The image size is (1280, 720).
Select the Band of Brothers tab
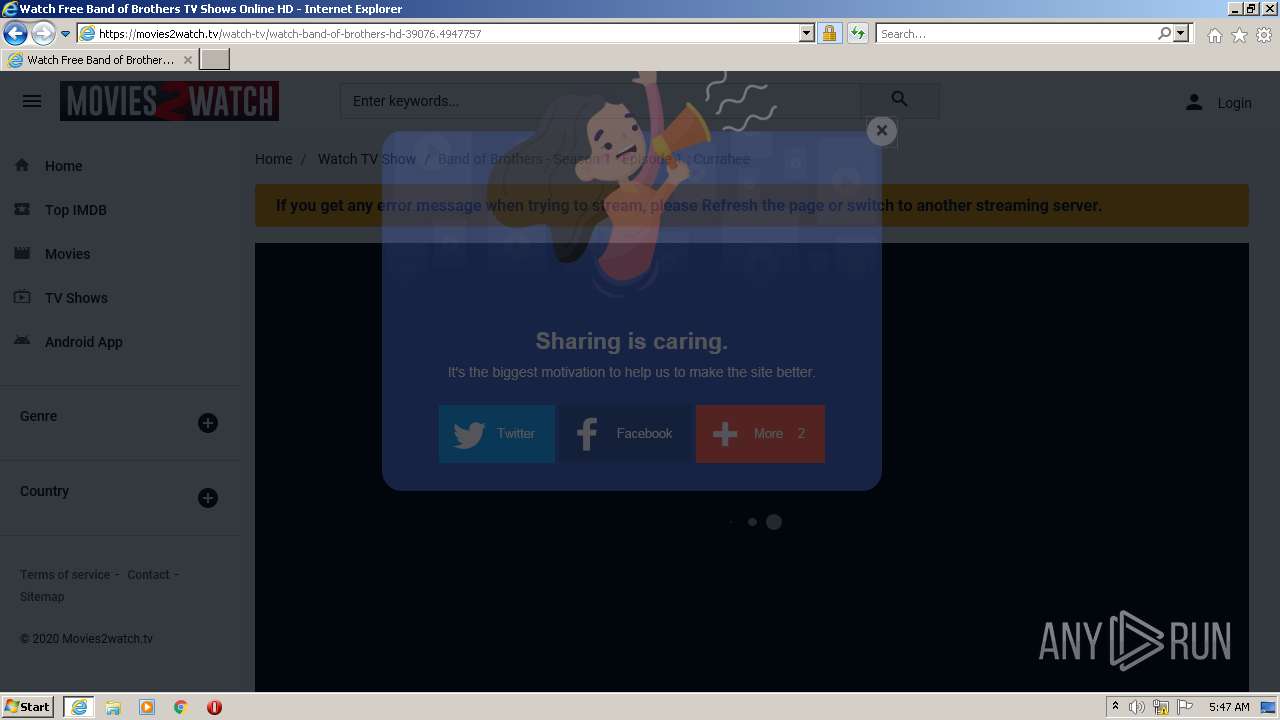(x=100, y=60)
